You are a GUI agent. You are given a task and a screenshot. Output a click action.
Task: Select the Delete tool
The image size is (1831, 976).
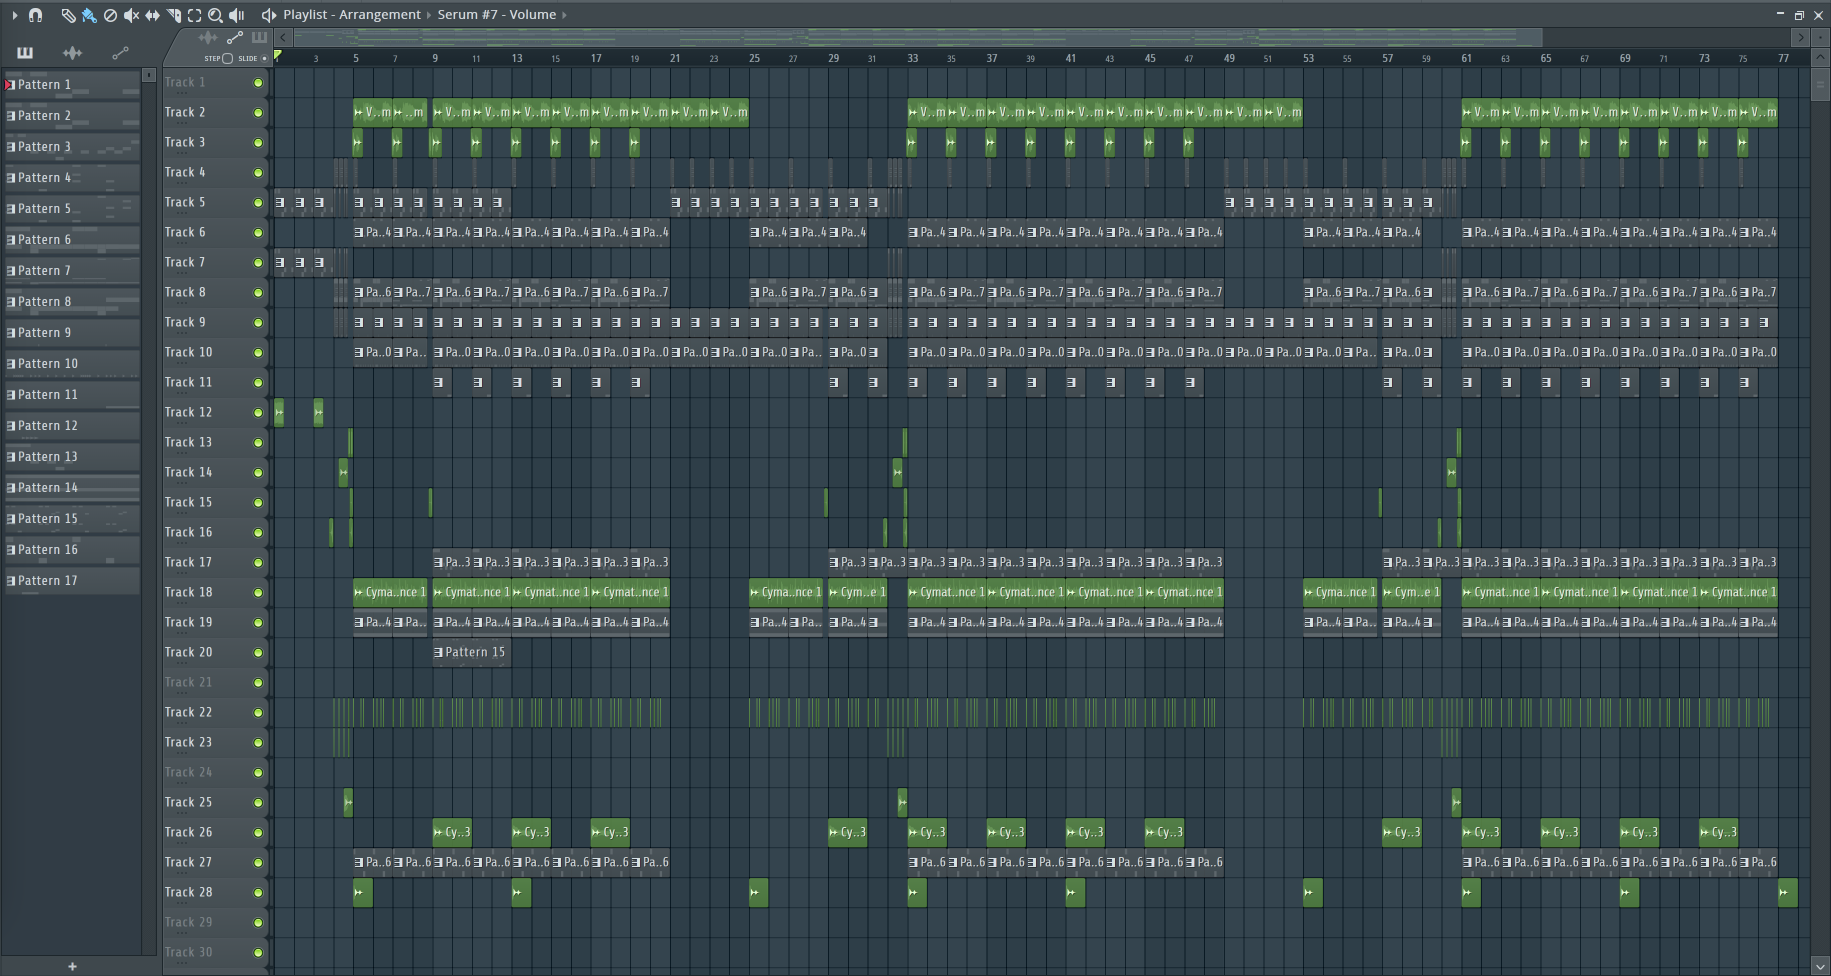pyautogui.click(x=110, y=15)
